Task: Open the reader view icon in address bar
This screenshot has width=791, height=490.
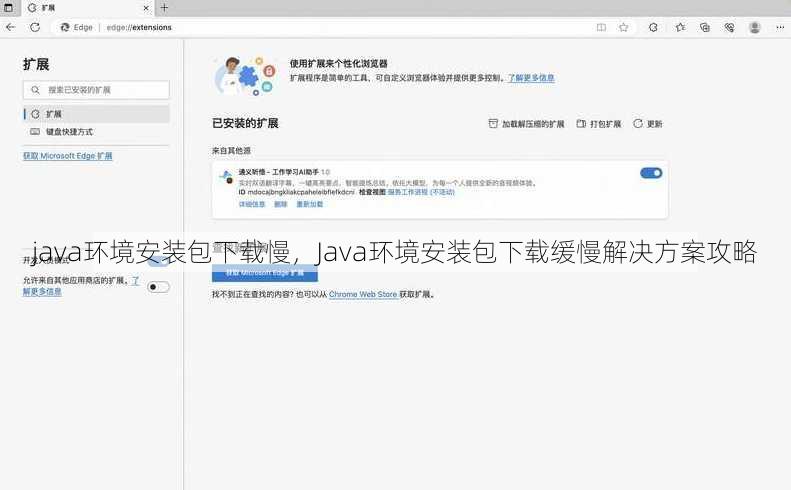Action: tap(601, 27)
